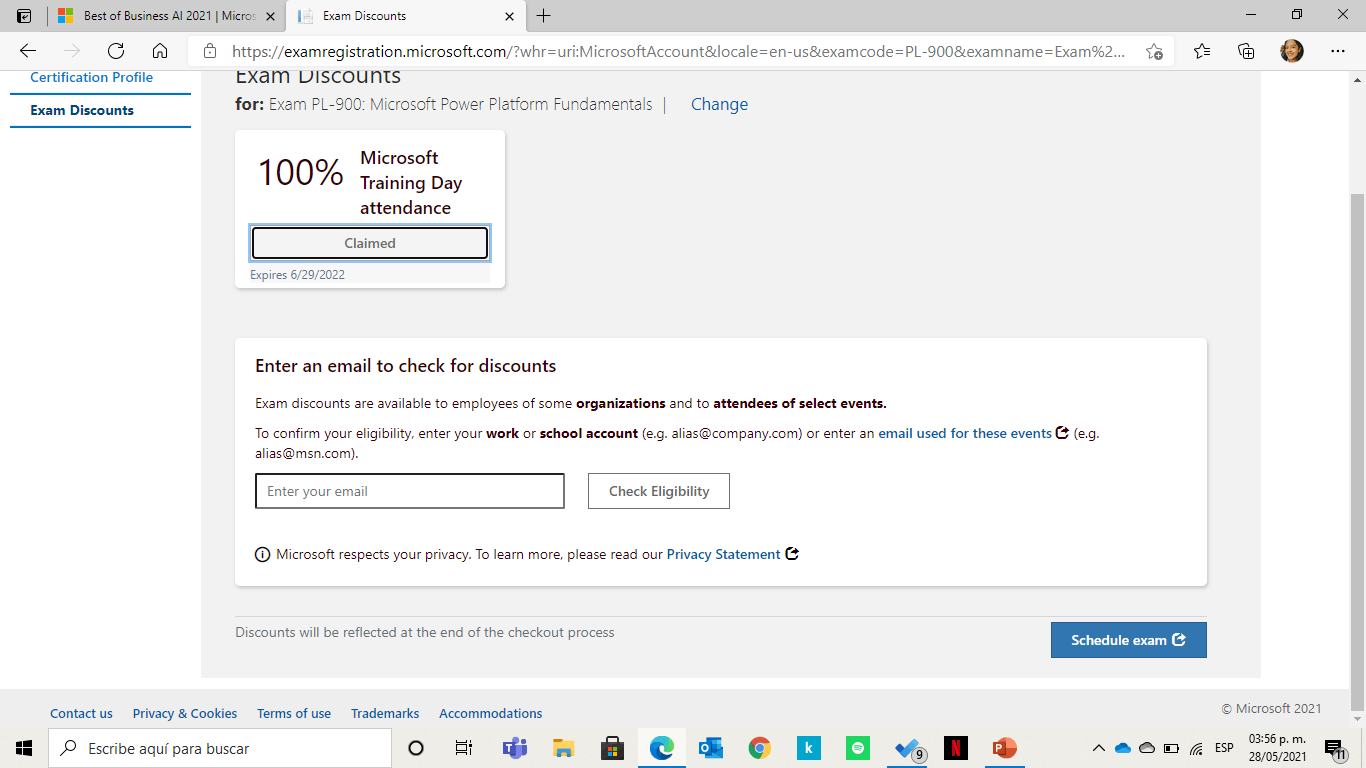Open Privacy & Cookies footer link
This screenshot has width=1366, height=768.
point(185,713)
